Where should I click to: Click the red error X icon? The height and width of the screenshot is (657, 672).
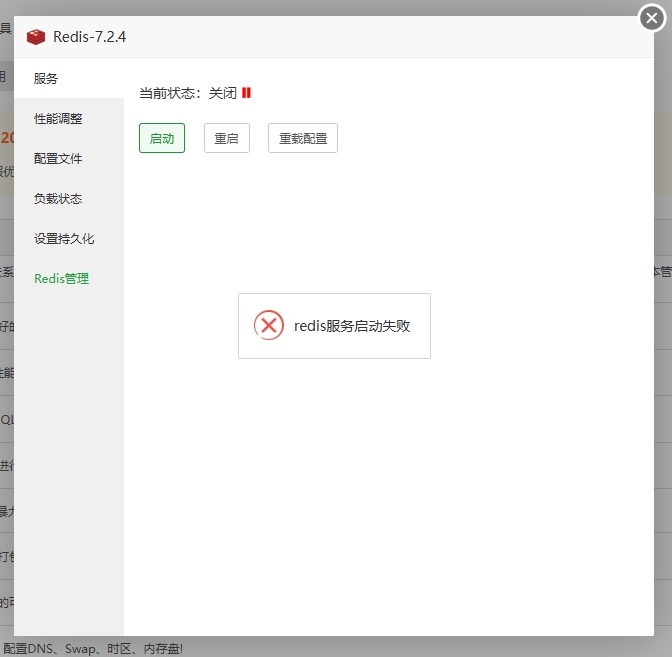pos(269,325)
